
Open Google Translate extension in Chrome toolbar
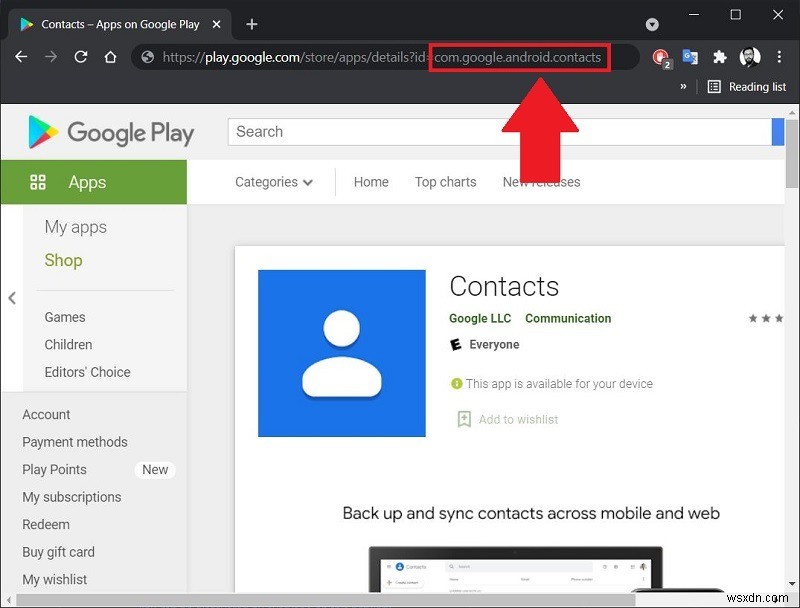(x=690, y=57)
